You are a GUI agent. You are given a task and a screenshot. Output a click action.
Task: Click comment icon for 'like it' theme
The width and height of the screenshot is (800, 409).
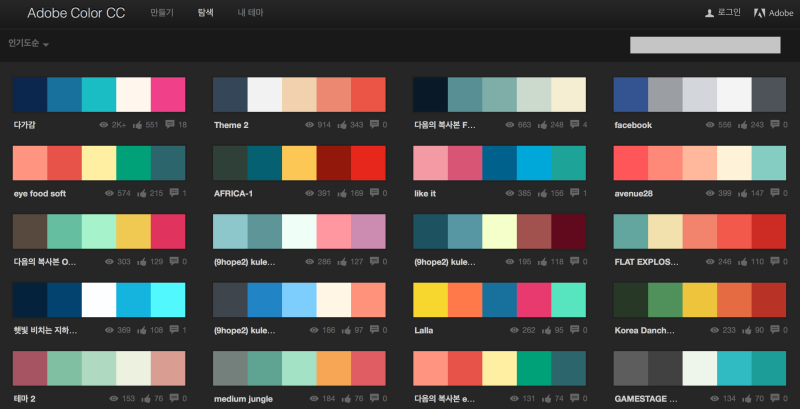[574, 193]
